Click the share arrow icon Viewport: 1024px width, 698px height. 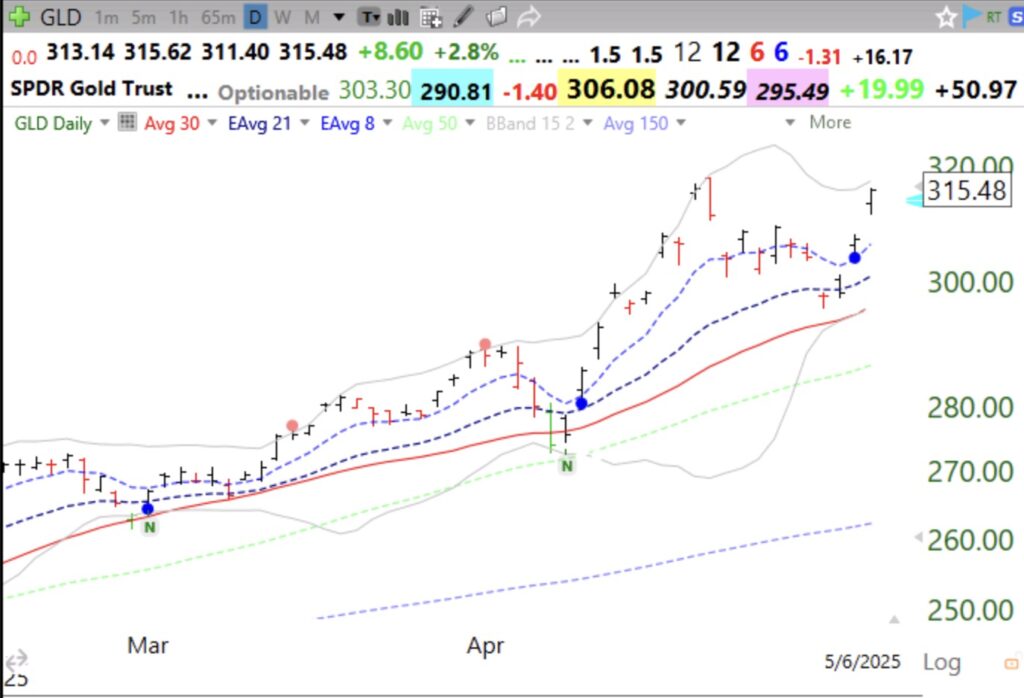(528, 17)
